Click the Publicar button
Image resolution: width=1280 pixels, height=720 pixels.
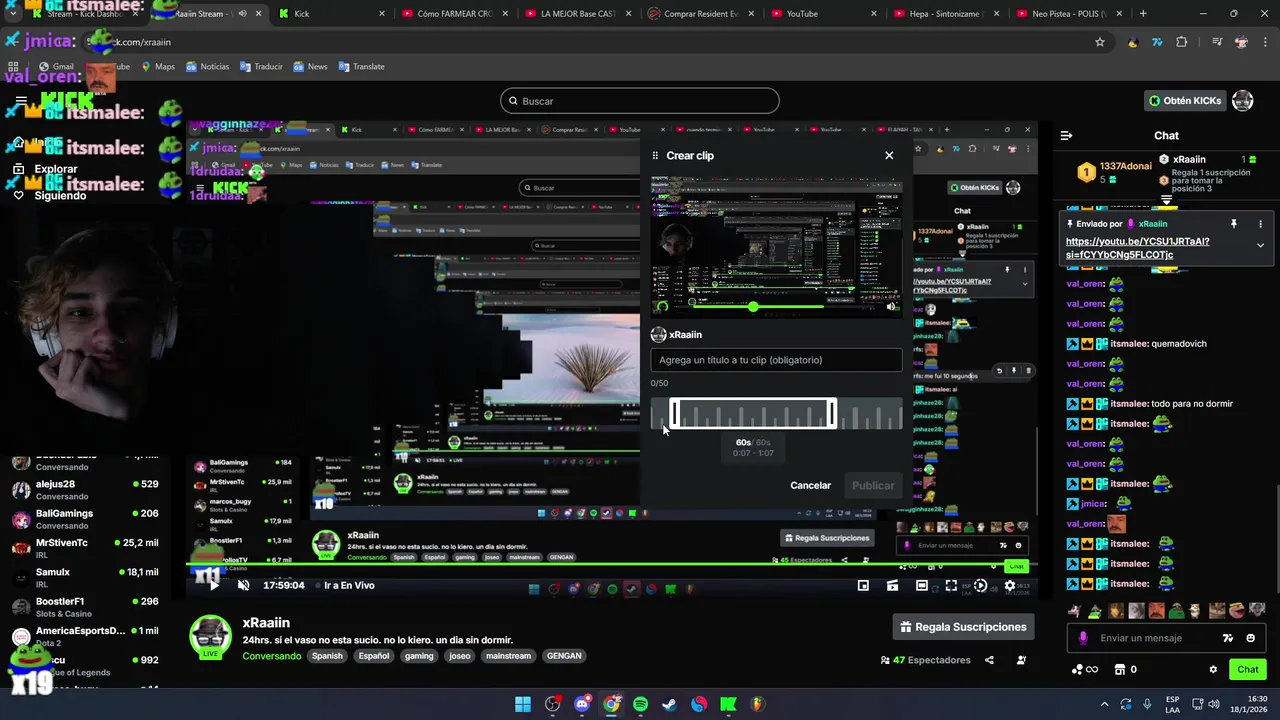pyautogui.click(x=873, y=485)
